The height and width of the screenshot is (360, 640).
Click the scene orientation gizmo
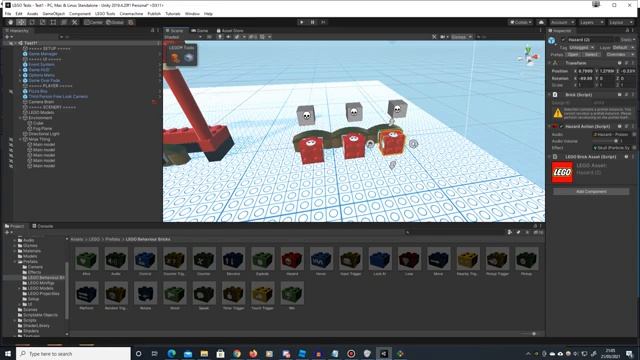[x=528, y=56]
